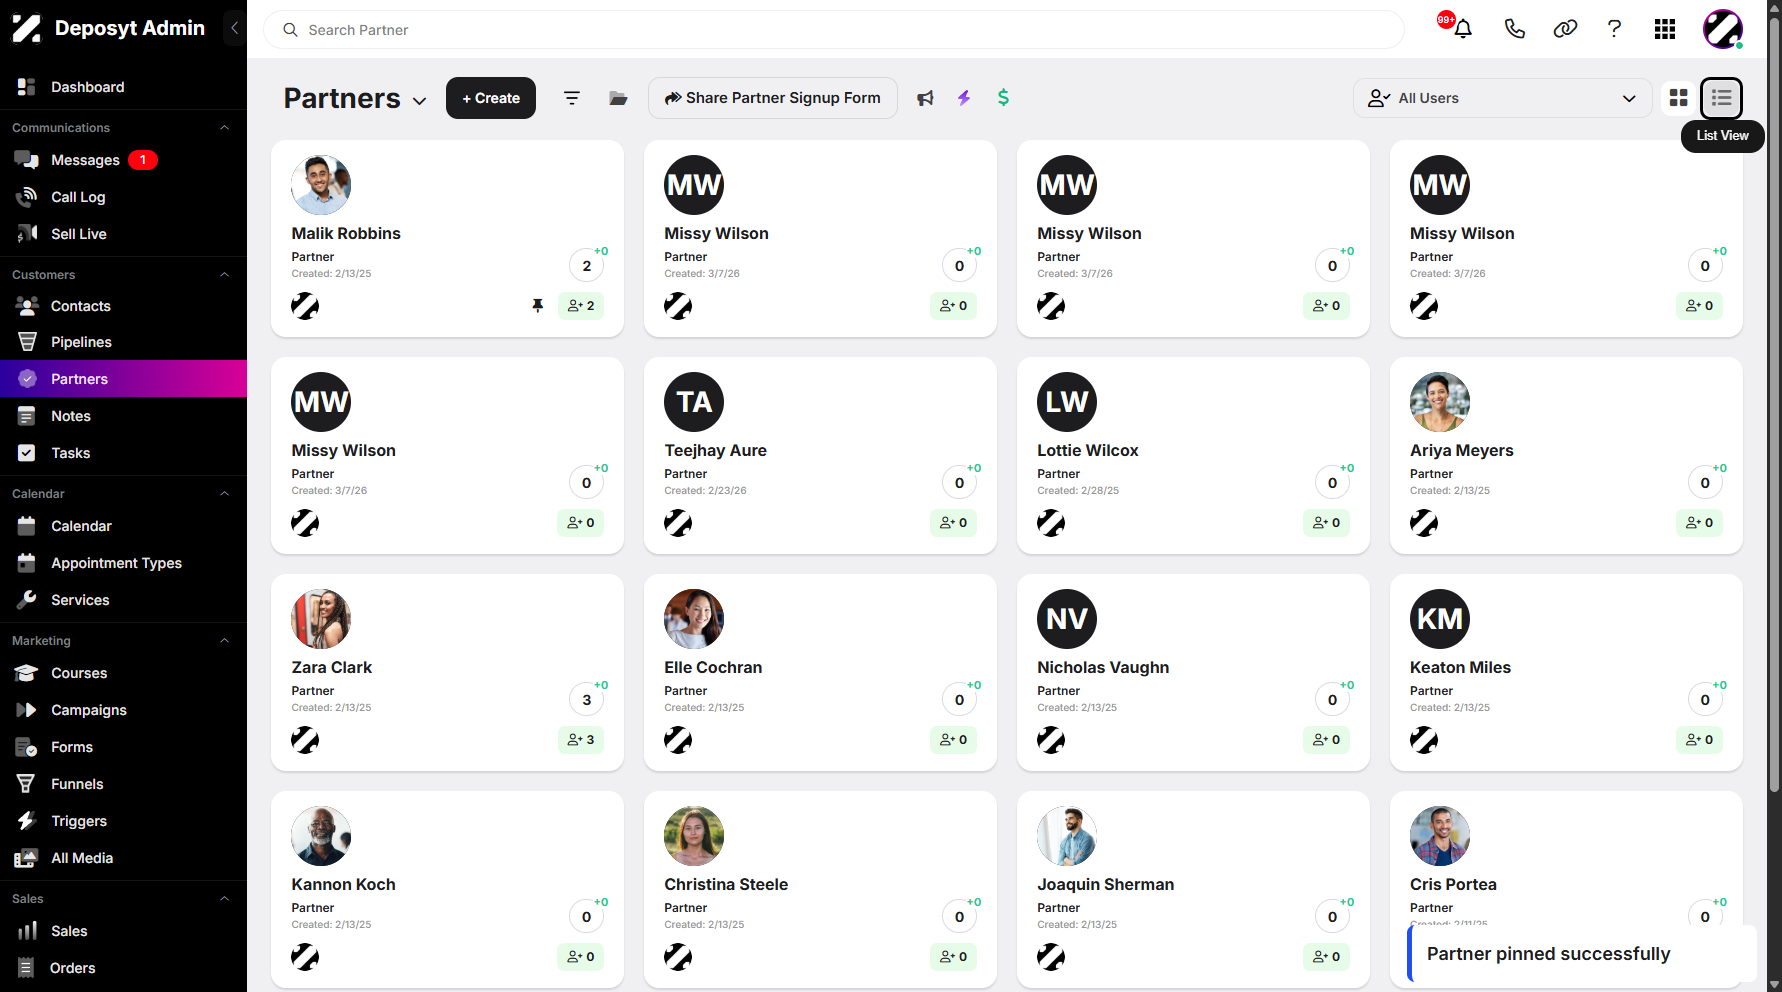Open the help question mark icon
1782x992 pixels.
[1614, 29]
